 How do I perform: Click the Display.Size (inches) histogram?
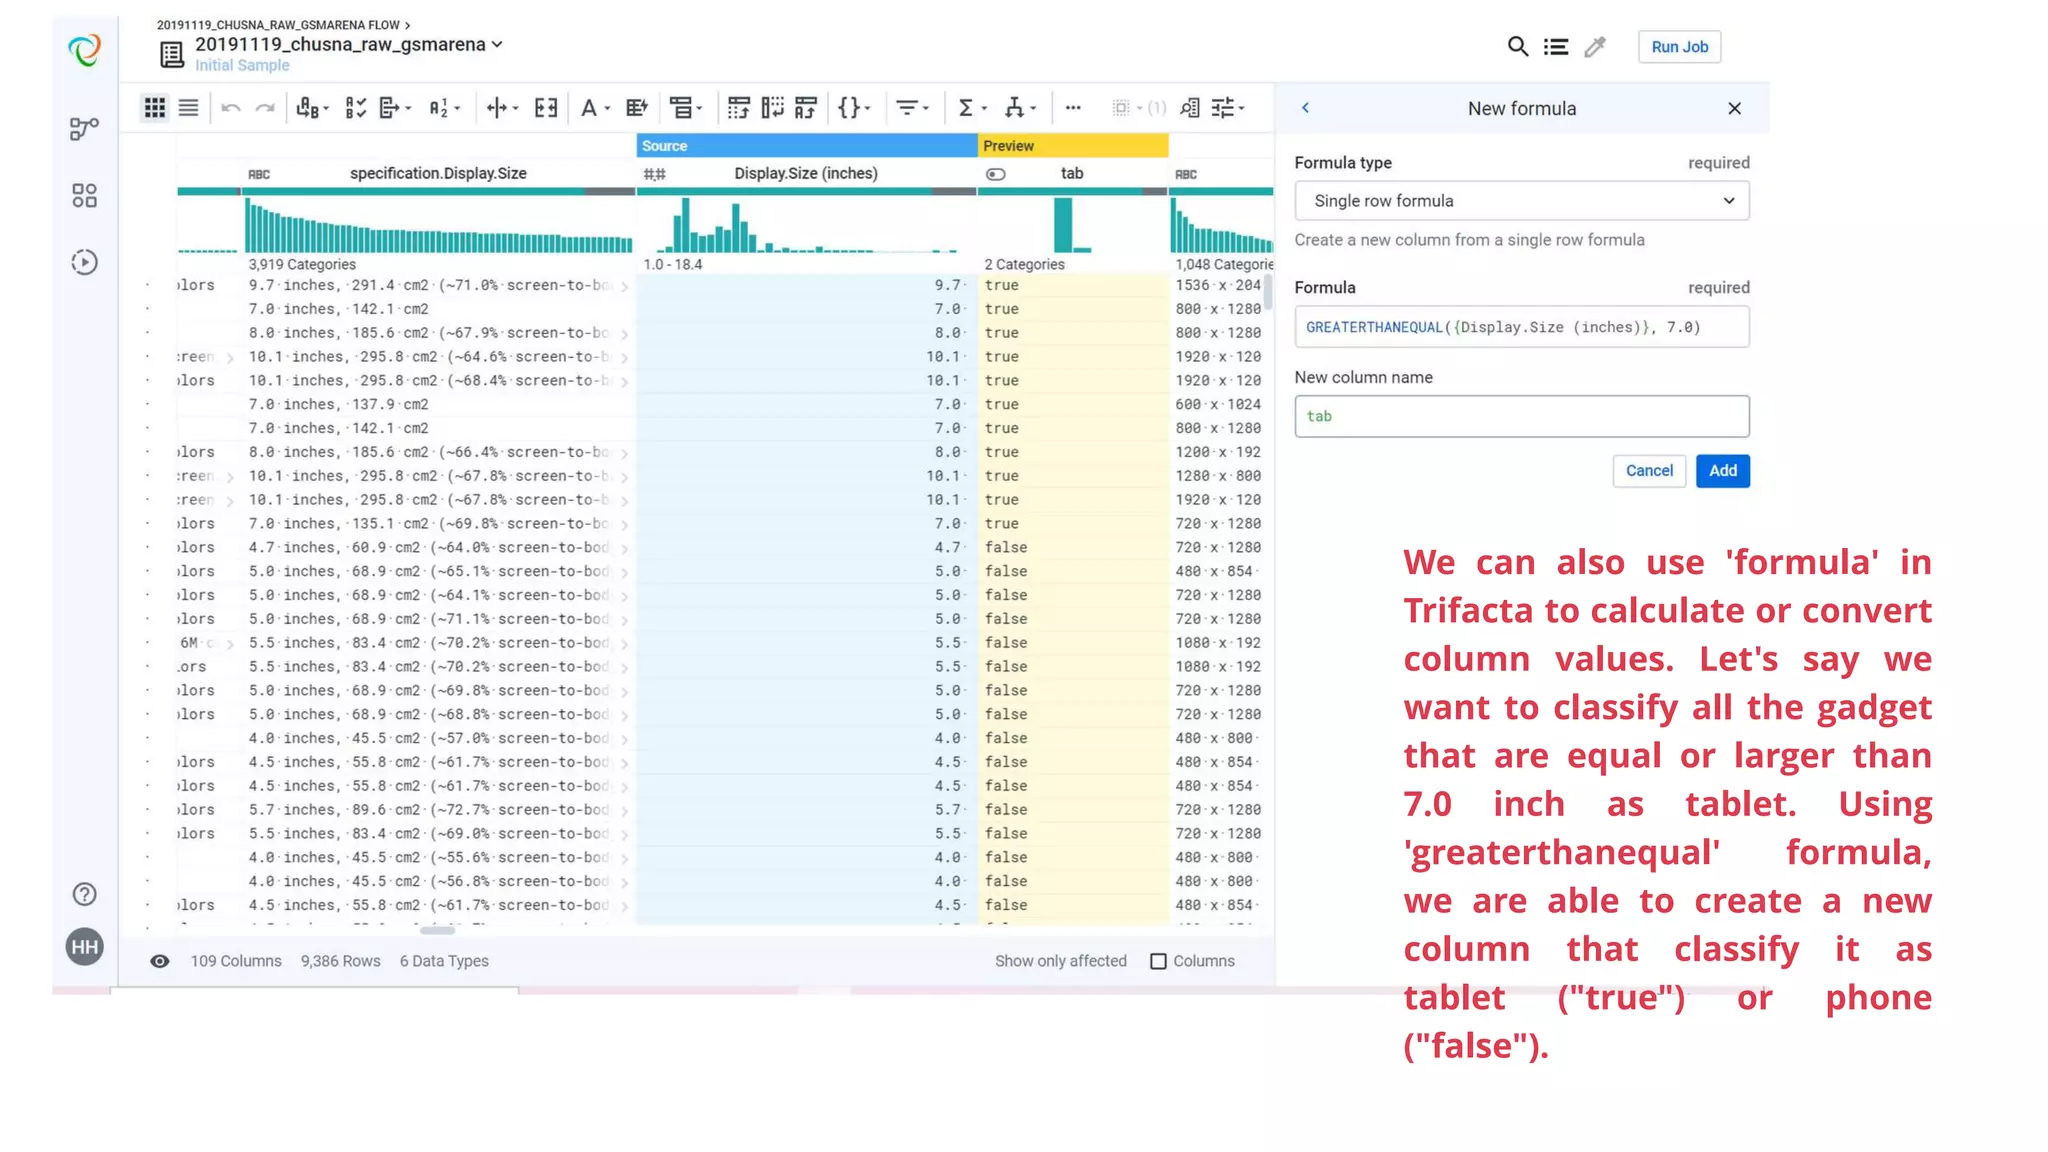tap(806, 225)
